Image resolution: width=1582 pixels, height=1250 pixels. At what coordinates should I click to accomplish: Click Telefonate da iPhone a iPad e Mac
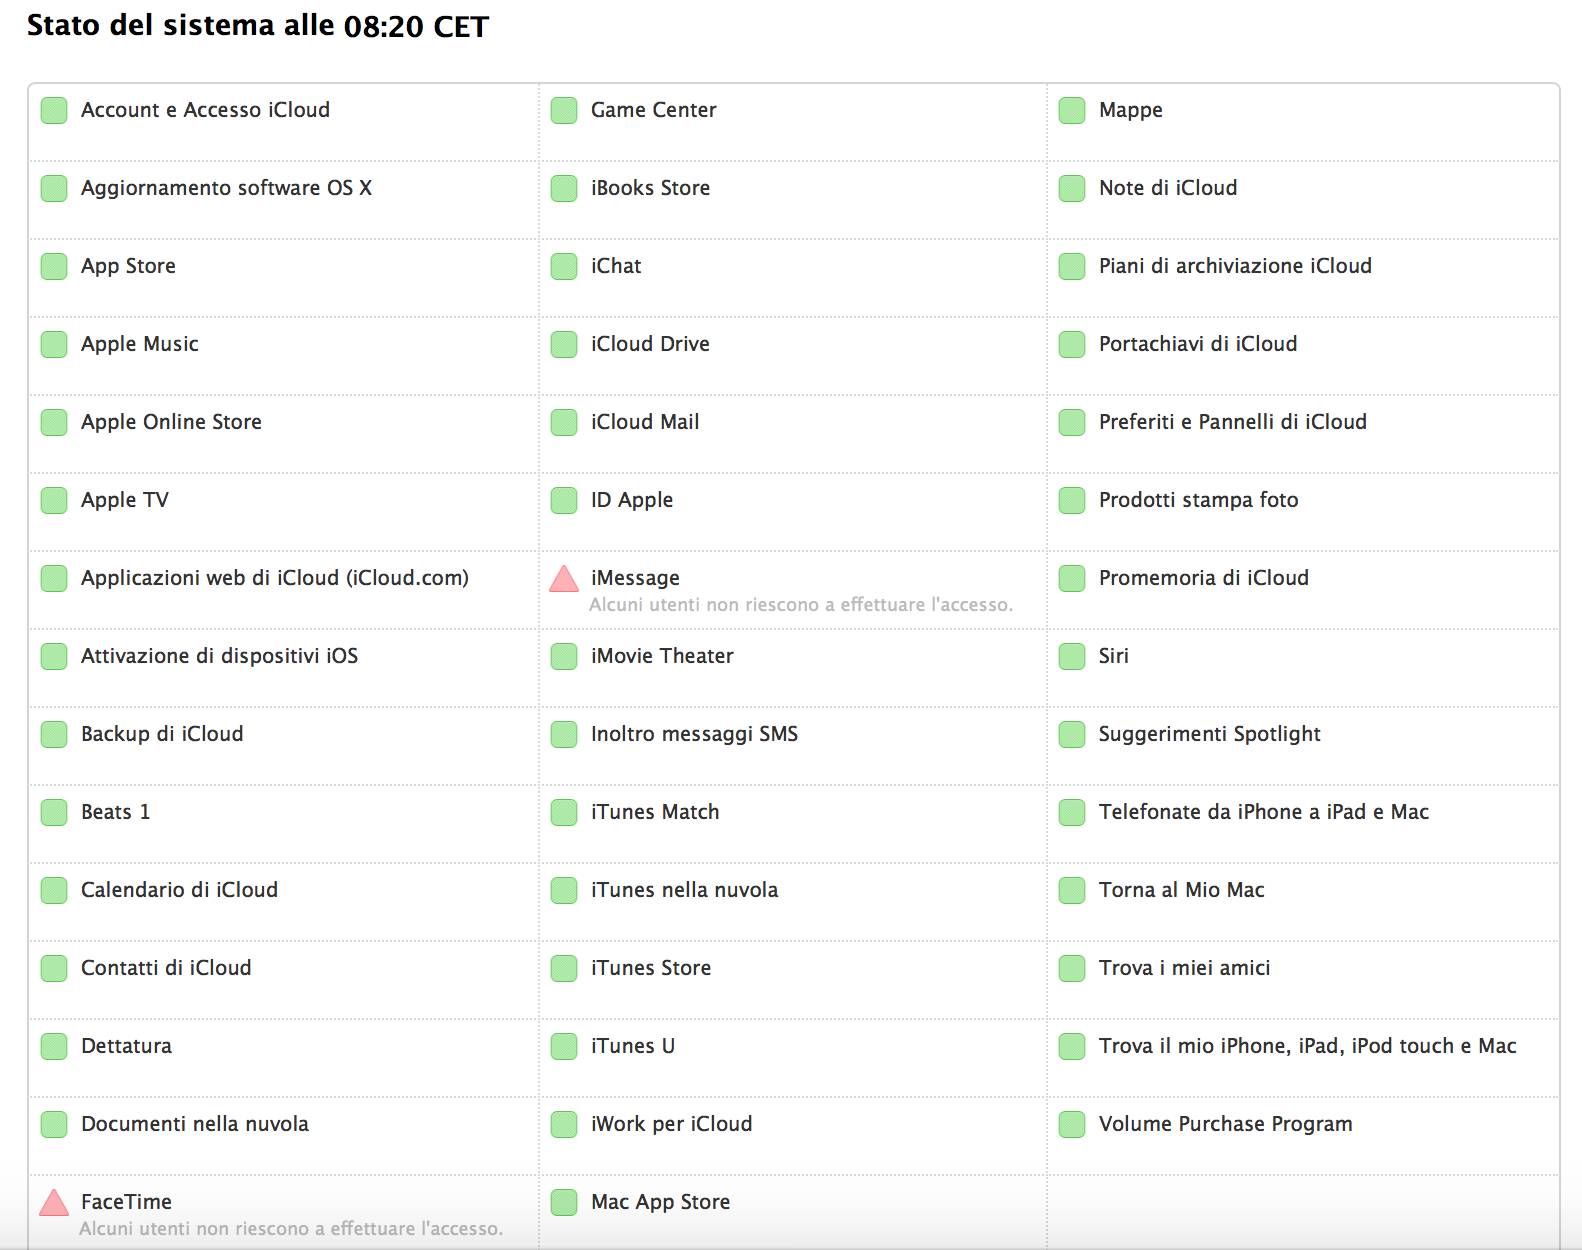[1264, 812]
